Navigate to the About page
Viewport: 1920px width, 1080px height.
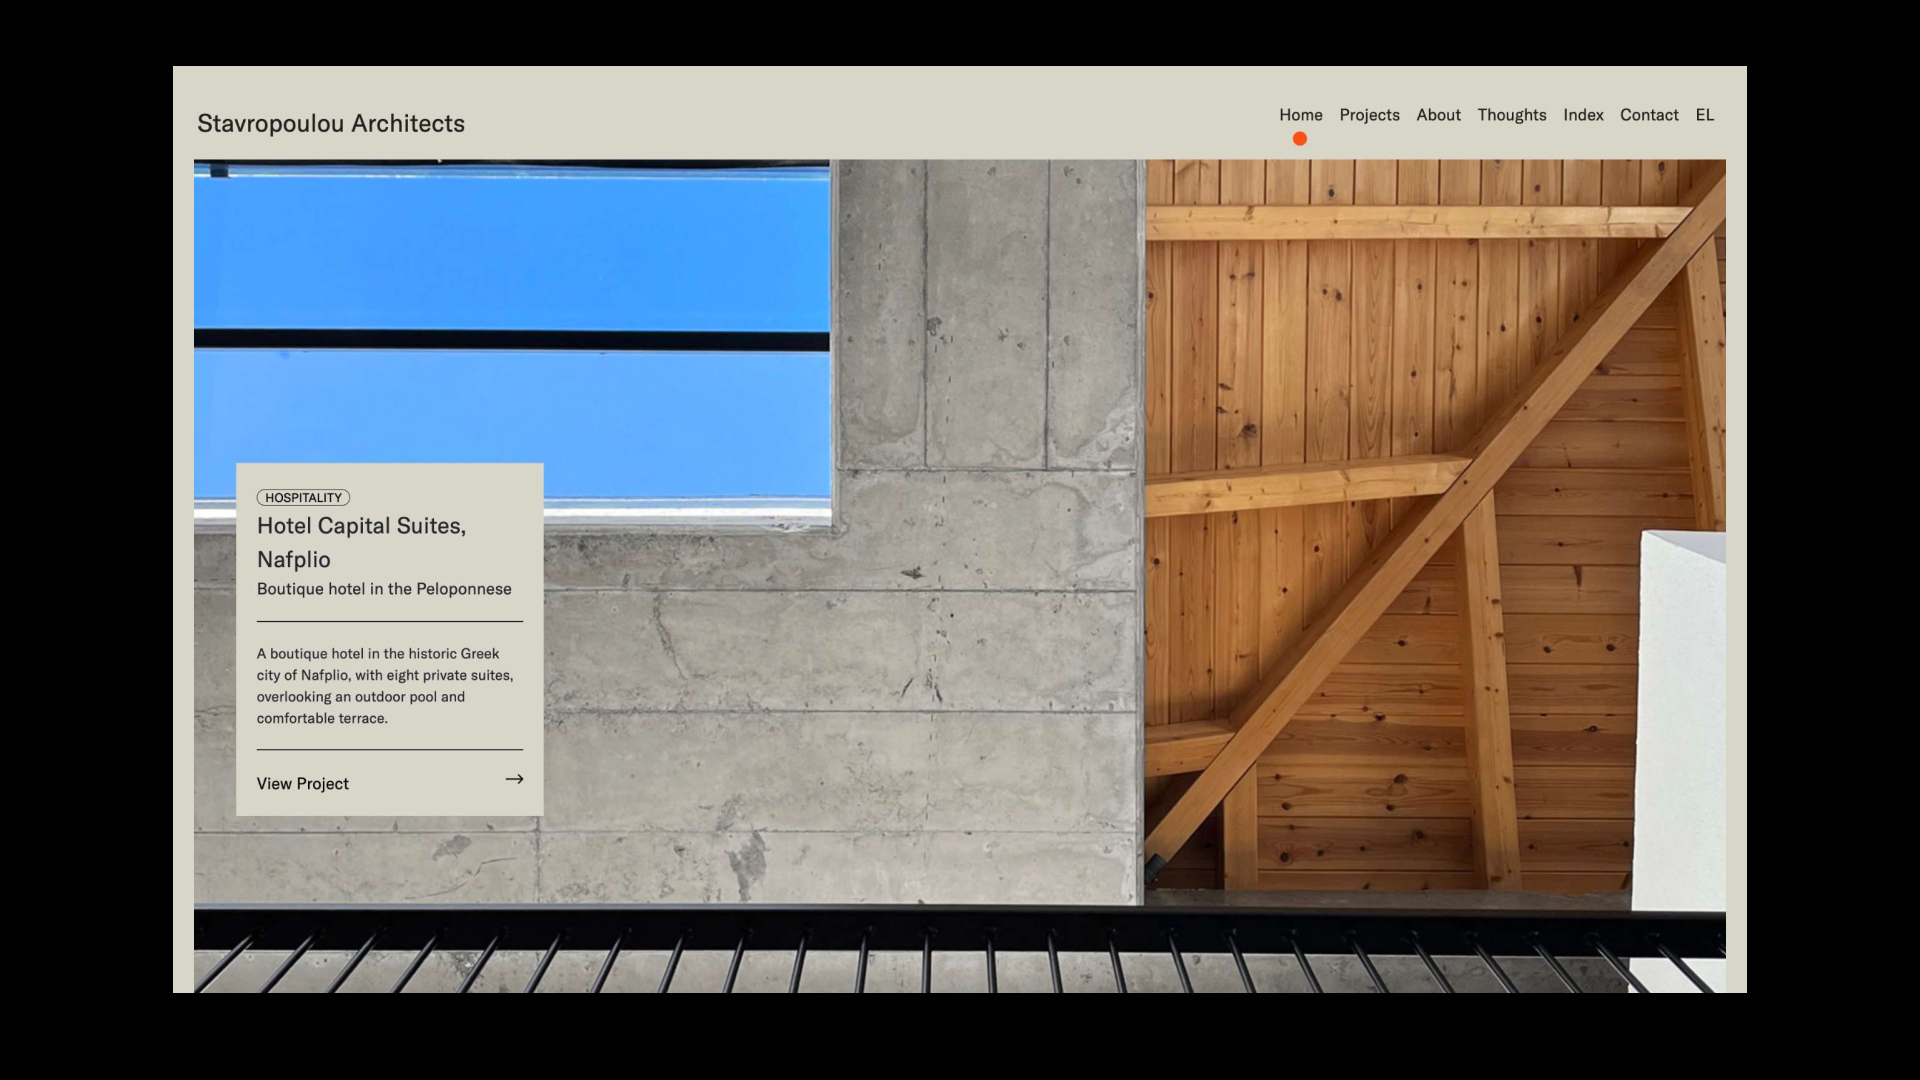pyautogui.click(x=1438, y=115)
